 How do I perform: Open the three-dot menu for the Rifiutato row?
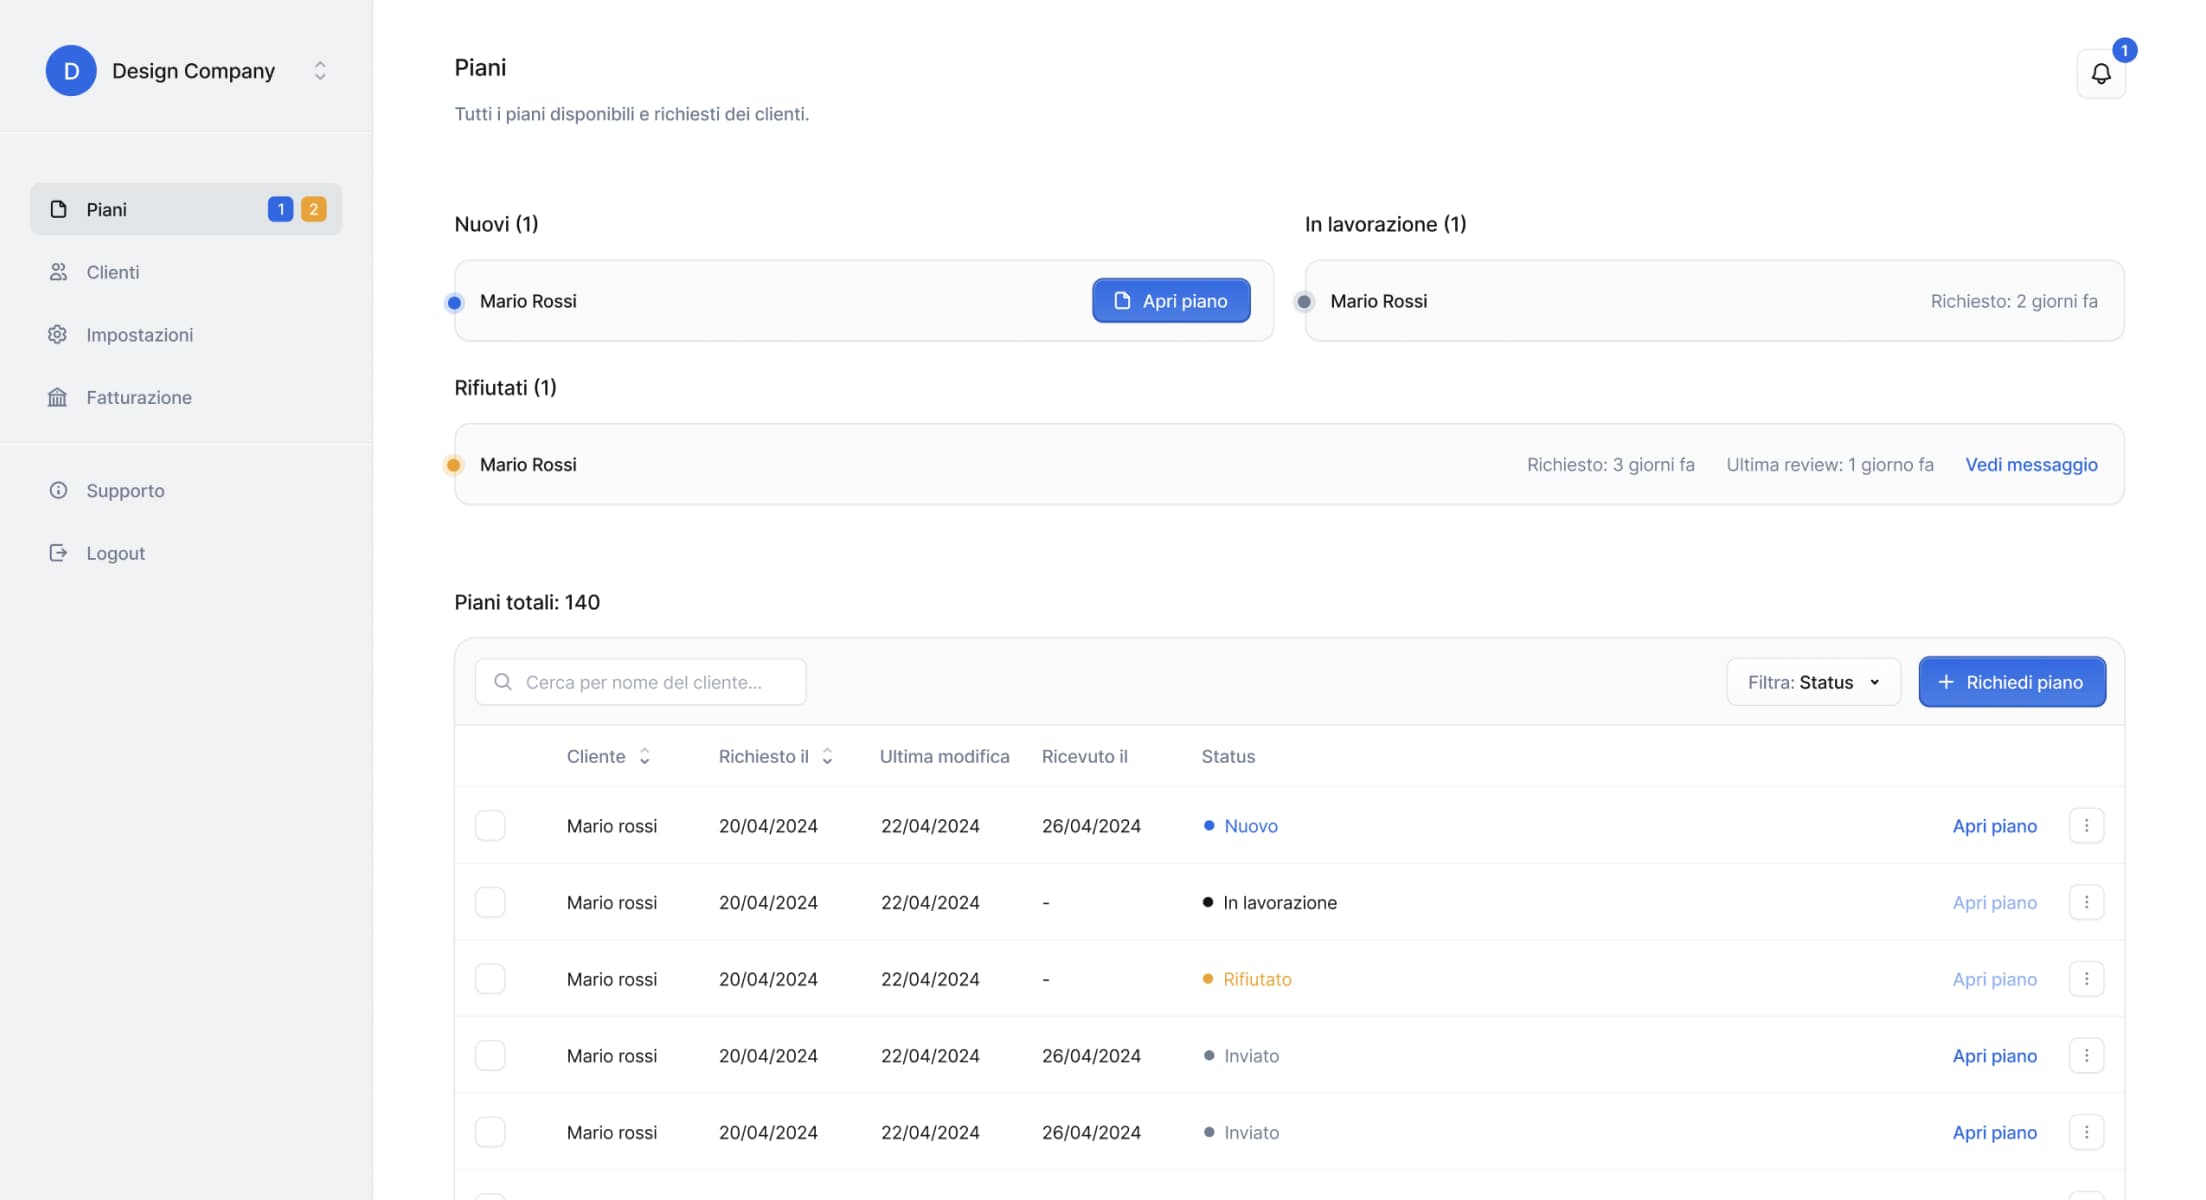click(x=2086, y=979)
